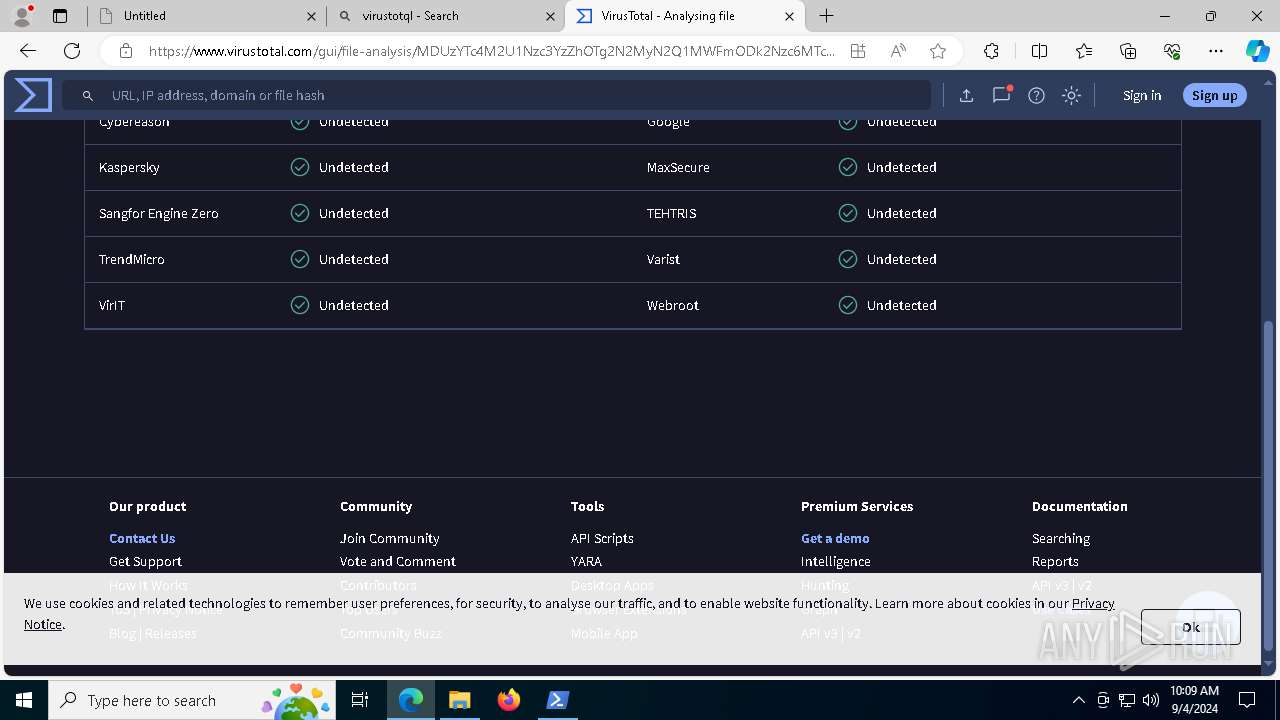Click the Varist engine name

click(x=663, y=259)
